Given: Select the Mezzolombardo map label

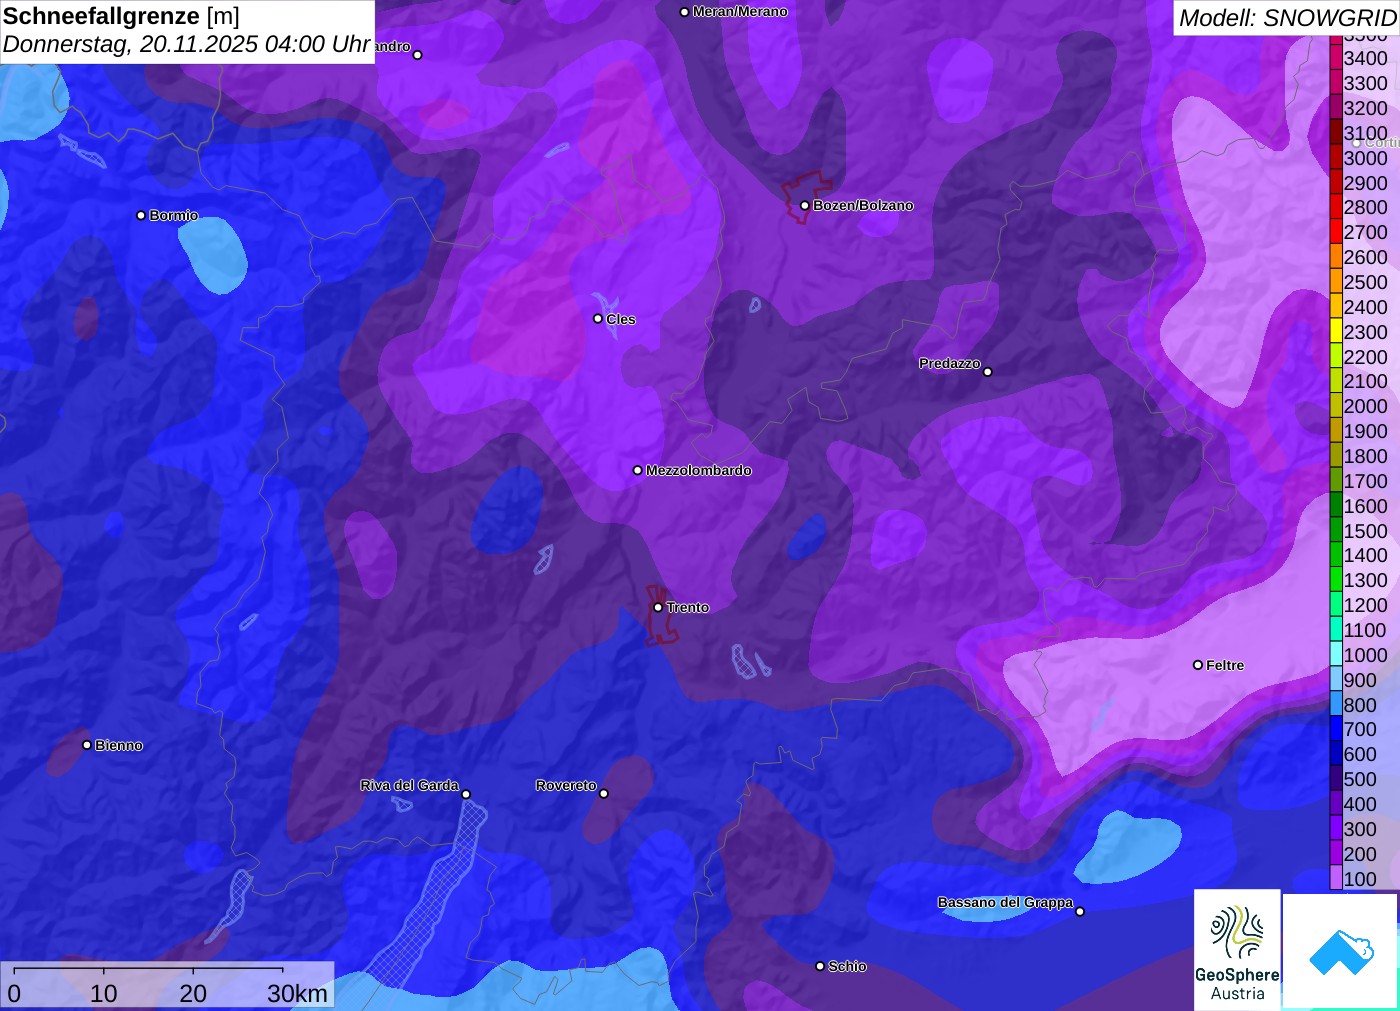Looking at the screenshot, I should point(699,470).
